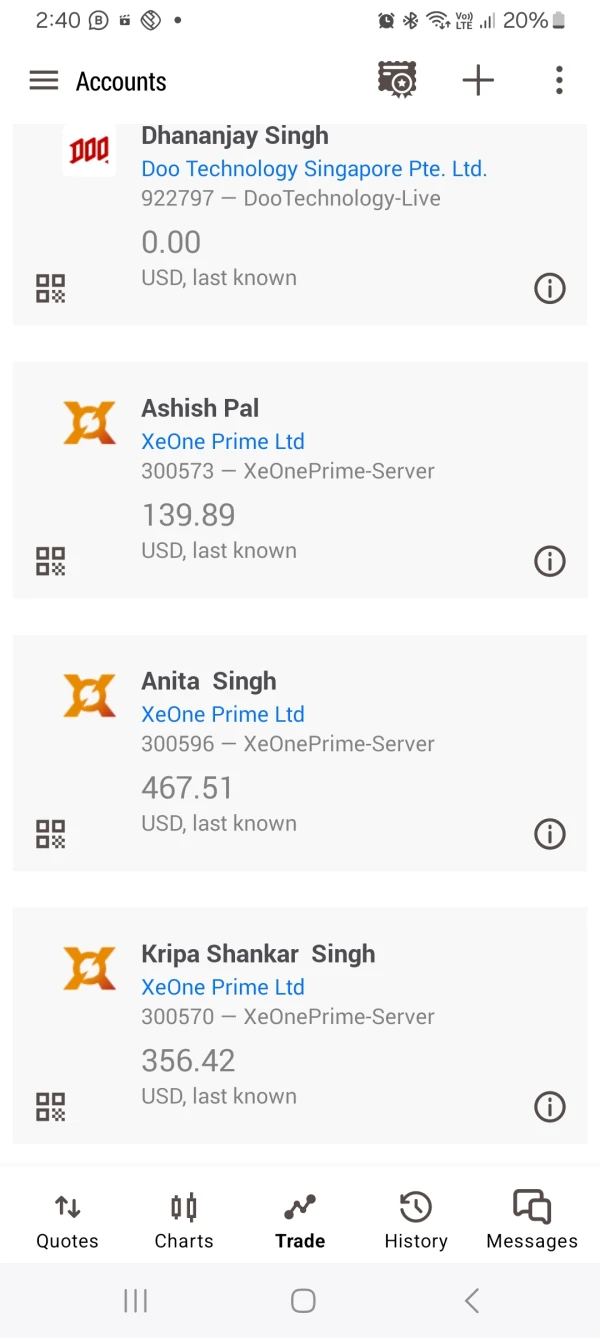
Task: Add a new account with plus icon
Action: (x=478, y=81)
